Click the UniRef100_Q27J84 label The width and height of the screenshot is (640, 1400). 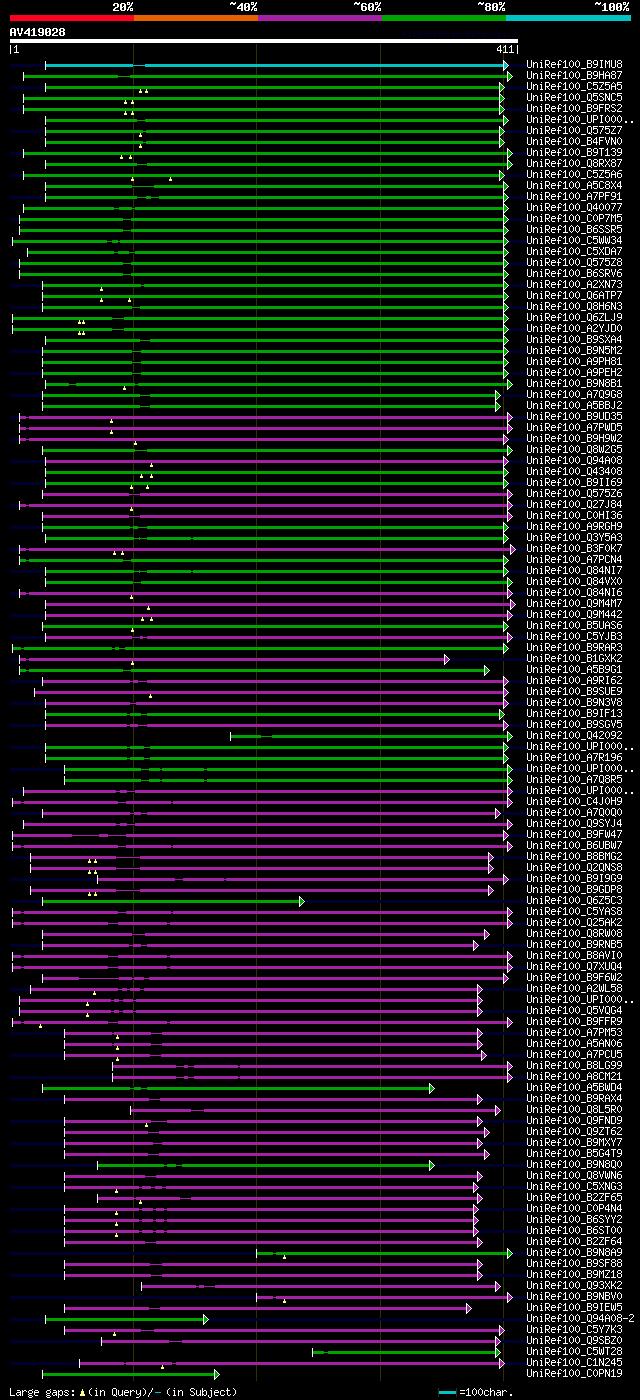[574, 504]
